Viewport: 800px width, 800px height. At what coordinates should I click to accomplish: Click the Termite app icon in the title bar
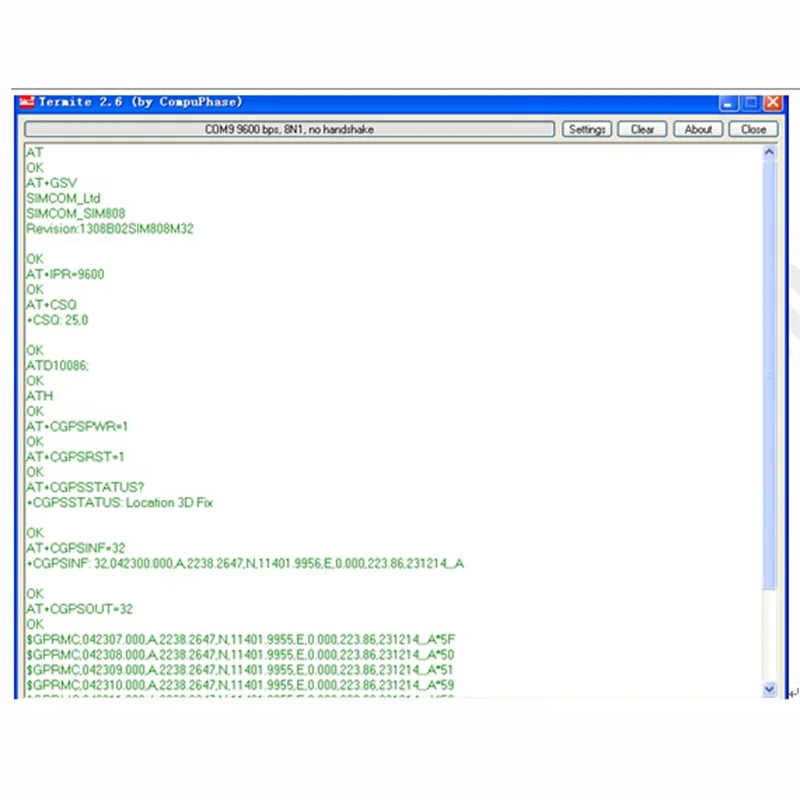click(27, 103)
